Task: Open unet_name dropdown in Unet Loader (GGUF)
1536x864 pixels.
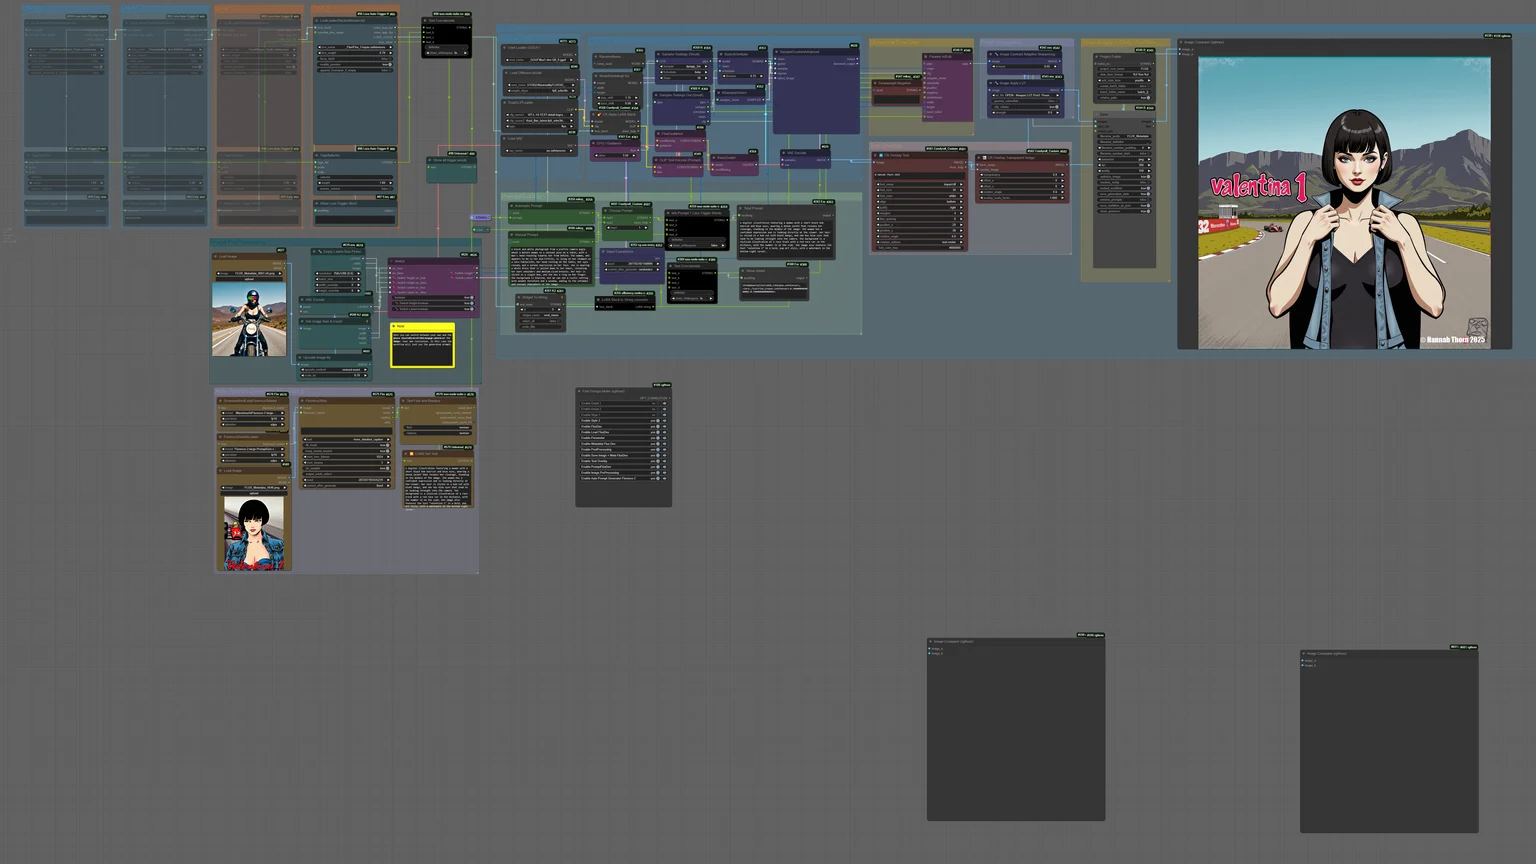Action: point(539,59)
